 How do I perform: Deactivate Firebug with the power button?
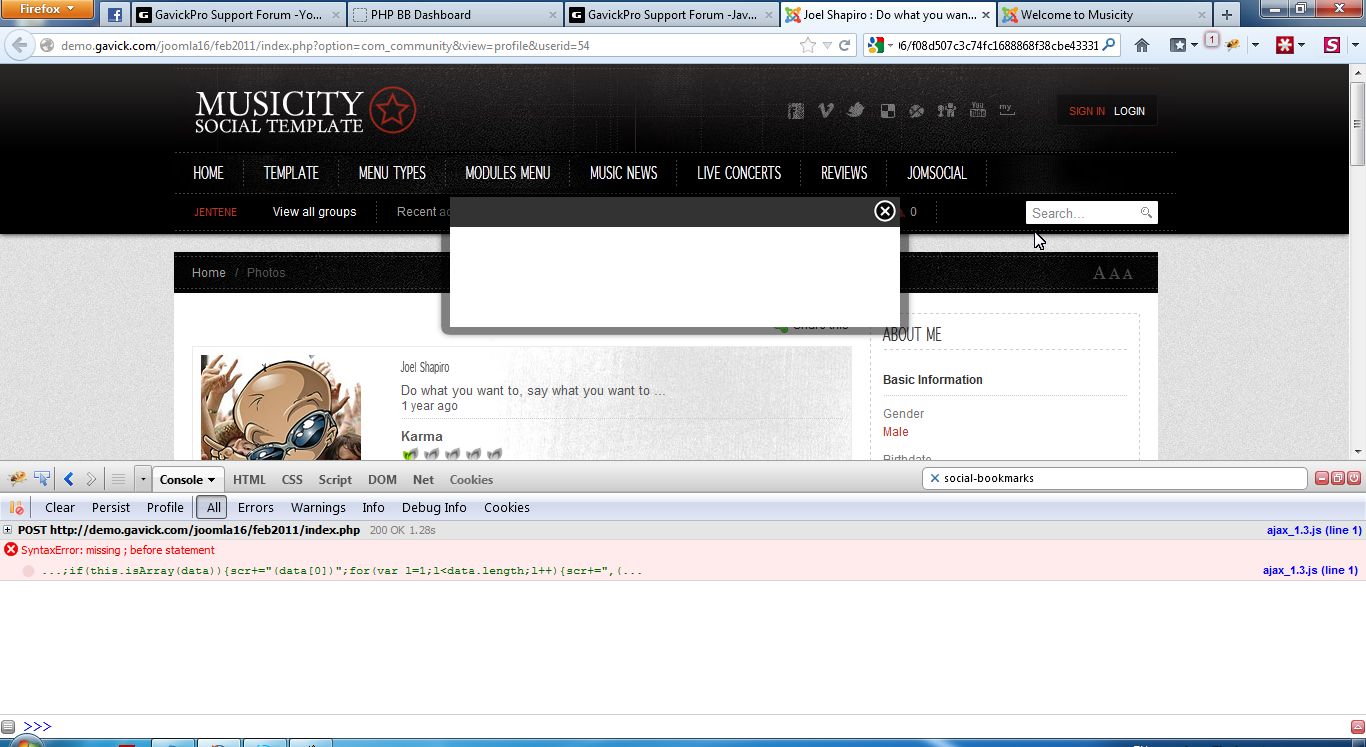pyautogui.click(x=1354, y=479)
